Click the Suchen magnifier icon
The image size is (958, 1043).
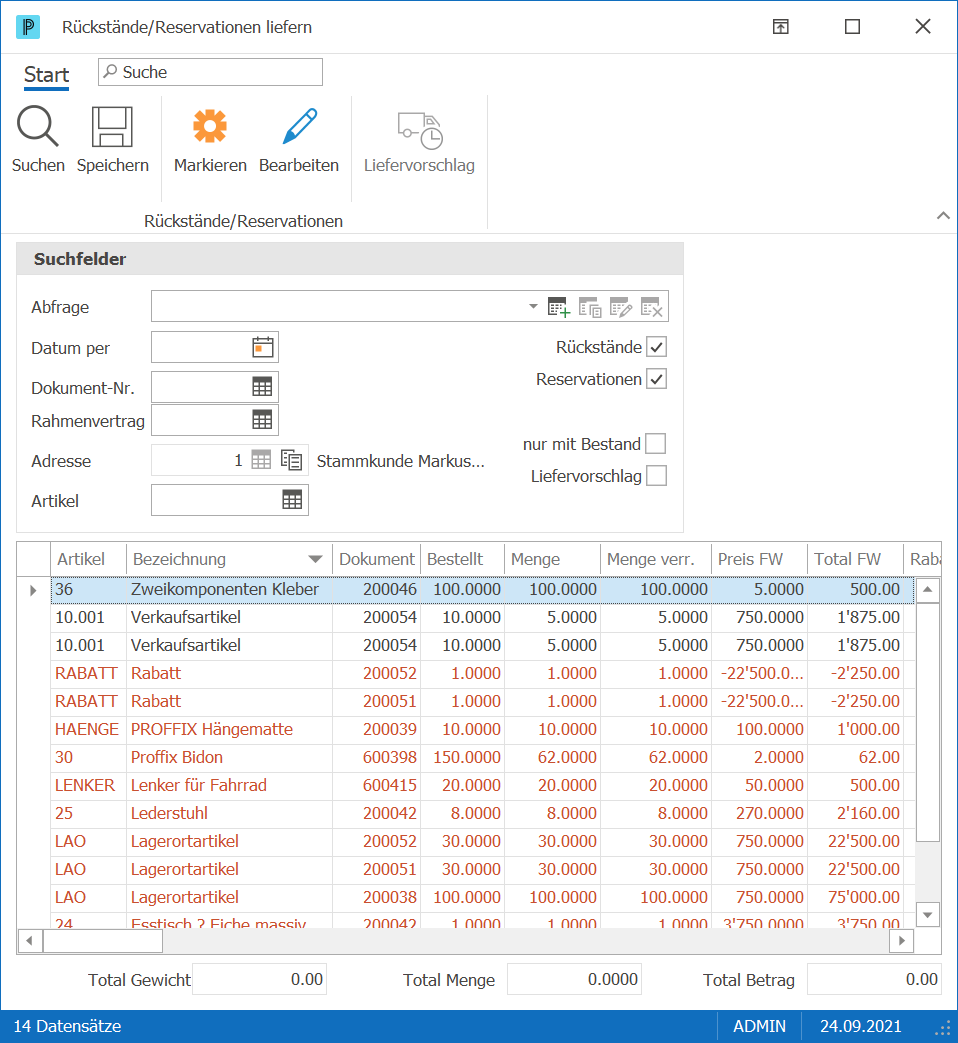[38, 126]
